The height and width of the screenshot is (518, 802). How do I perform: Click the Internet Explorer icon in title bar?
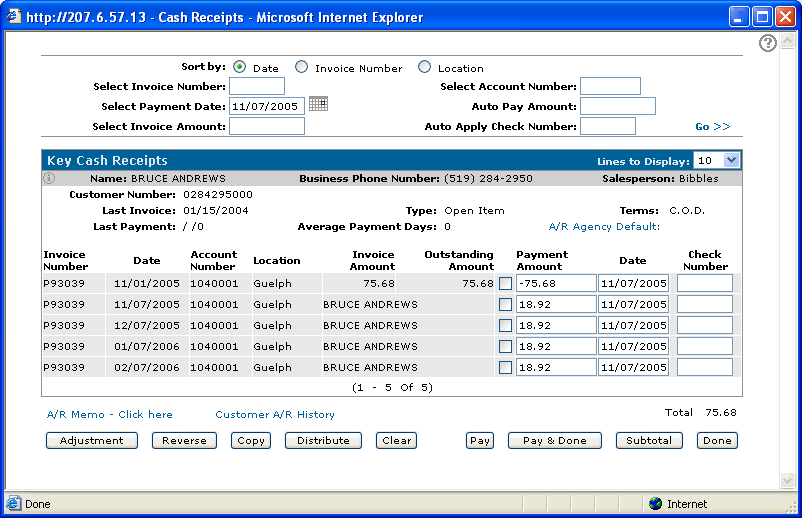(x=13, y=17)
